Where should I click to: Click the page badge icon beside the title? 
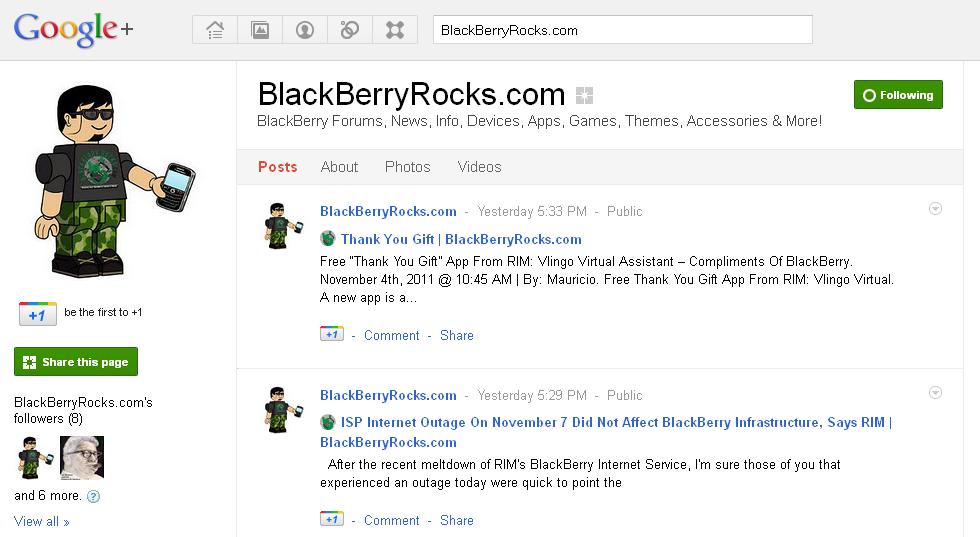(x=584, y=95)
